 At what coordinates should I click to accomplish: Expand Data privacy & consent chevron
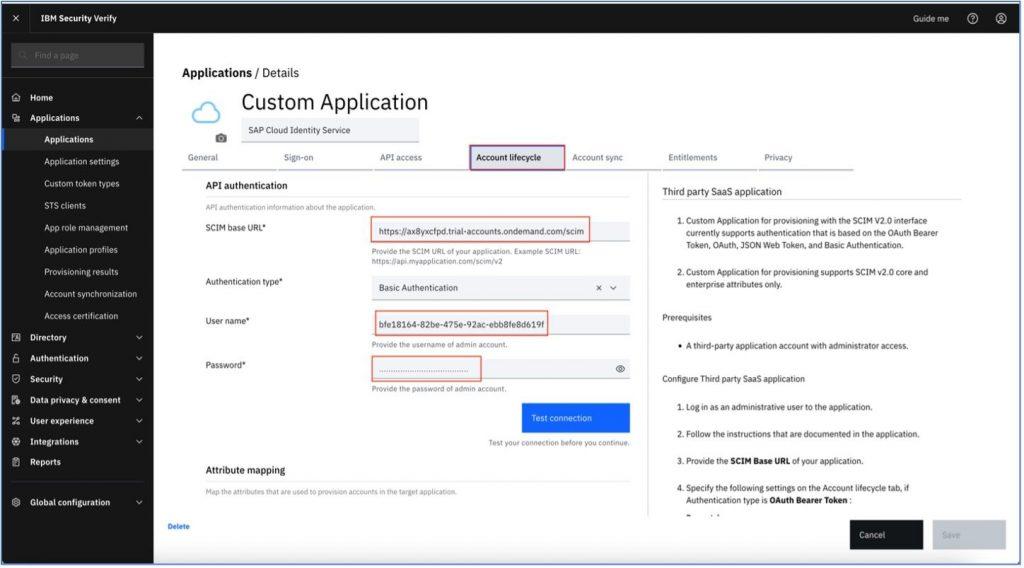pos(139,400)
